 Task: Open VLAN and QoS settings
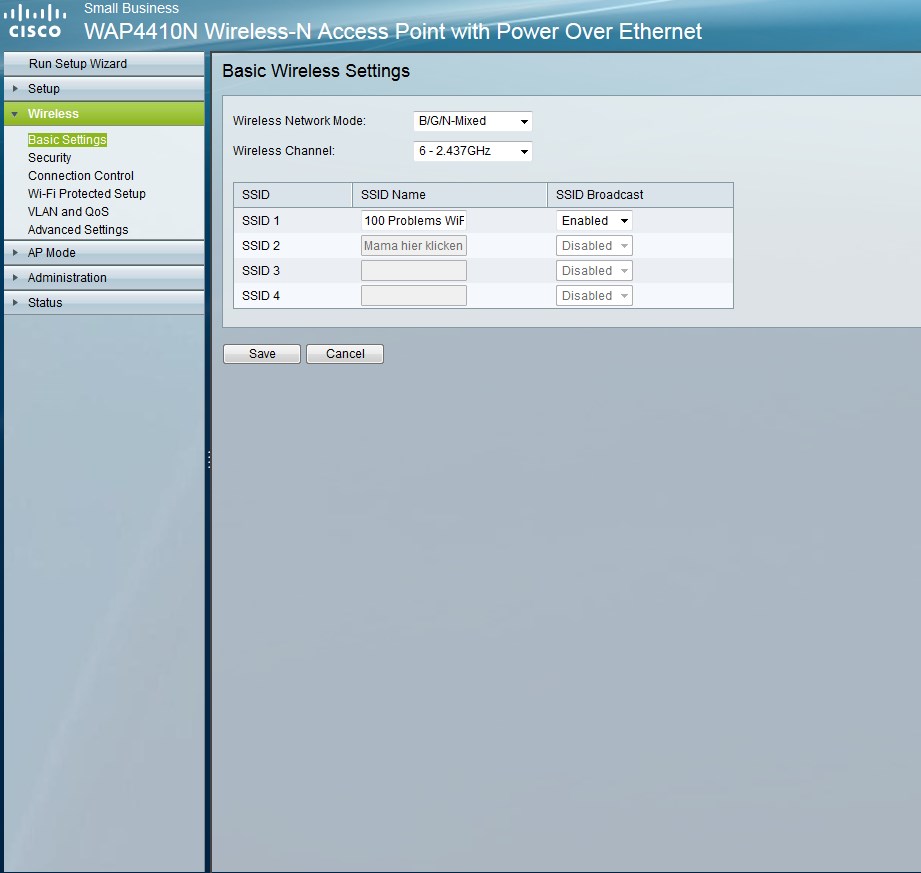[x=68, y=211]
